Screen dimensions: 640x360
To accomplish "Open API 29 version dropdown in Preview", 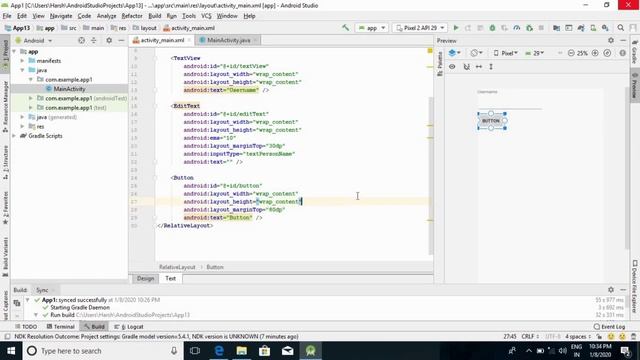I will click(x=534, y=53).
